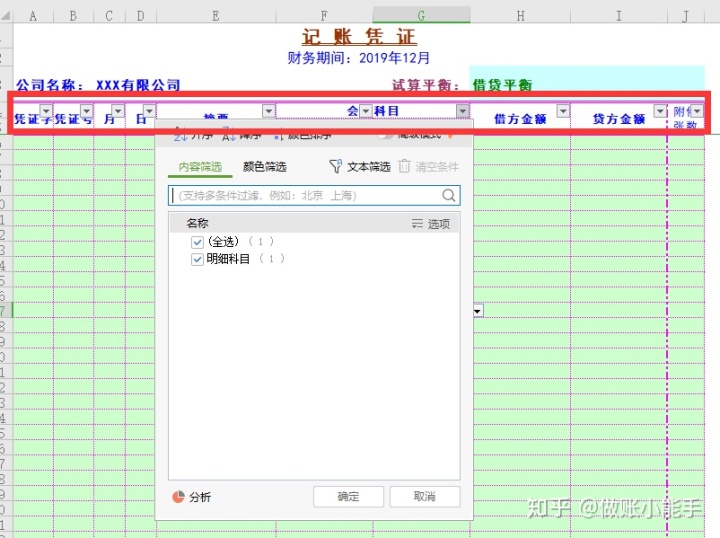
Task: Click the 借方金额 header cell text
Action: tap(520, 119)
